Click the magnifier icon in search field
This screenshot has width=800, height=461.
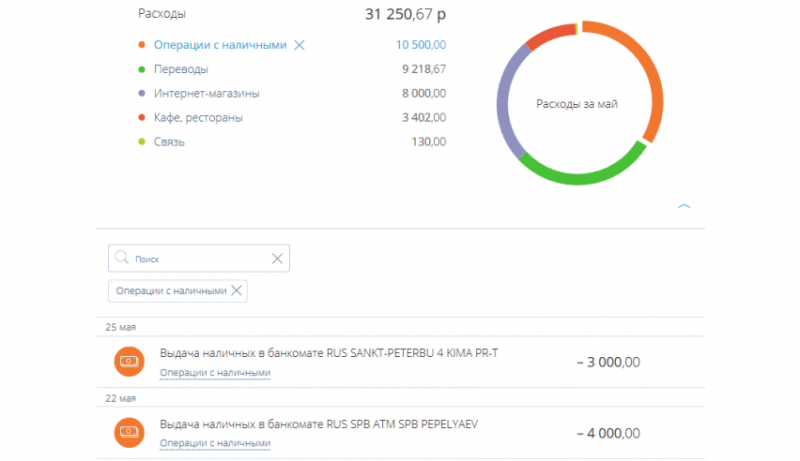[x=121, y=258]
